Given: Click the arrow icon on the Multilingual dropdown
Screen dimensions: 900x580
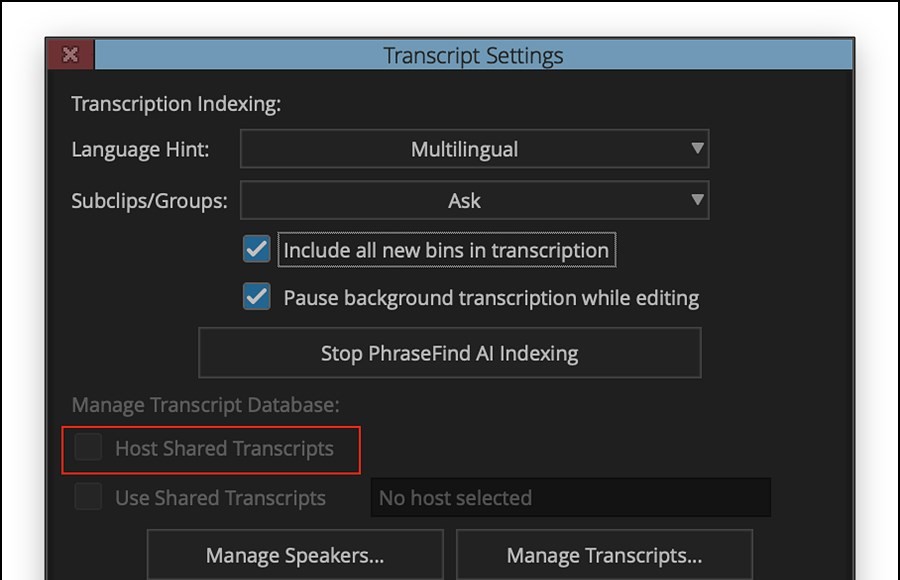Looking at the screenshot, I should tap(697, 150).
